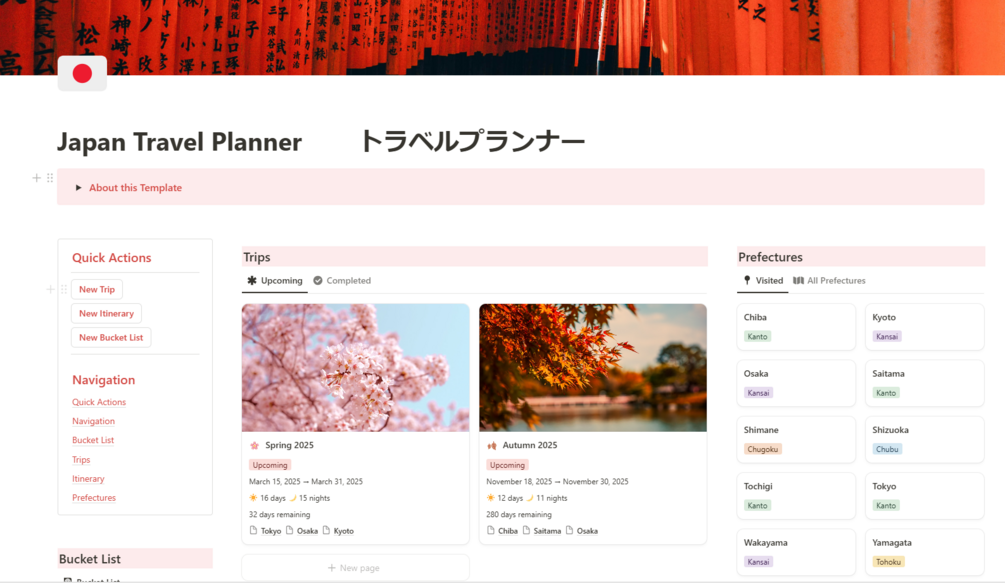Screen dimensions: 1005x583
Task: Click the Prefectures section heading
Action: 770,257
